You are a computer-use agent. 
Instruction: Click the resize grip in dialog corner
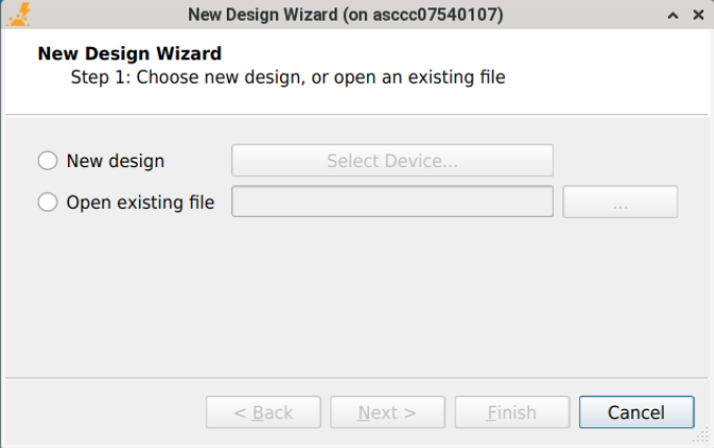point(703,438)
